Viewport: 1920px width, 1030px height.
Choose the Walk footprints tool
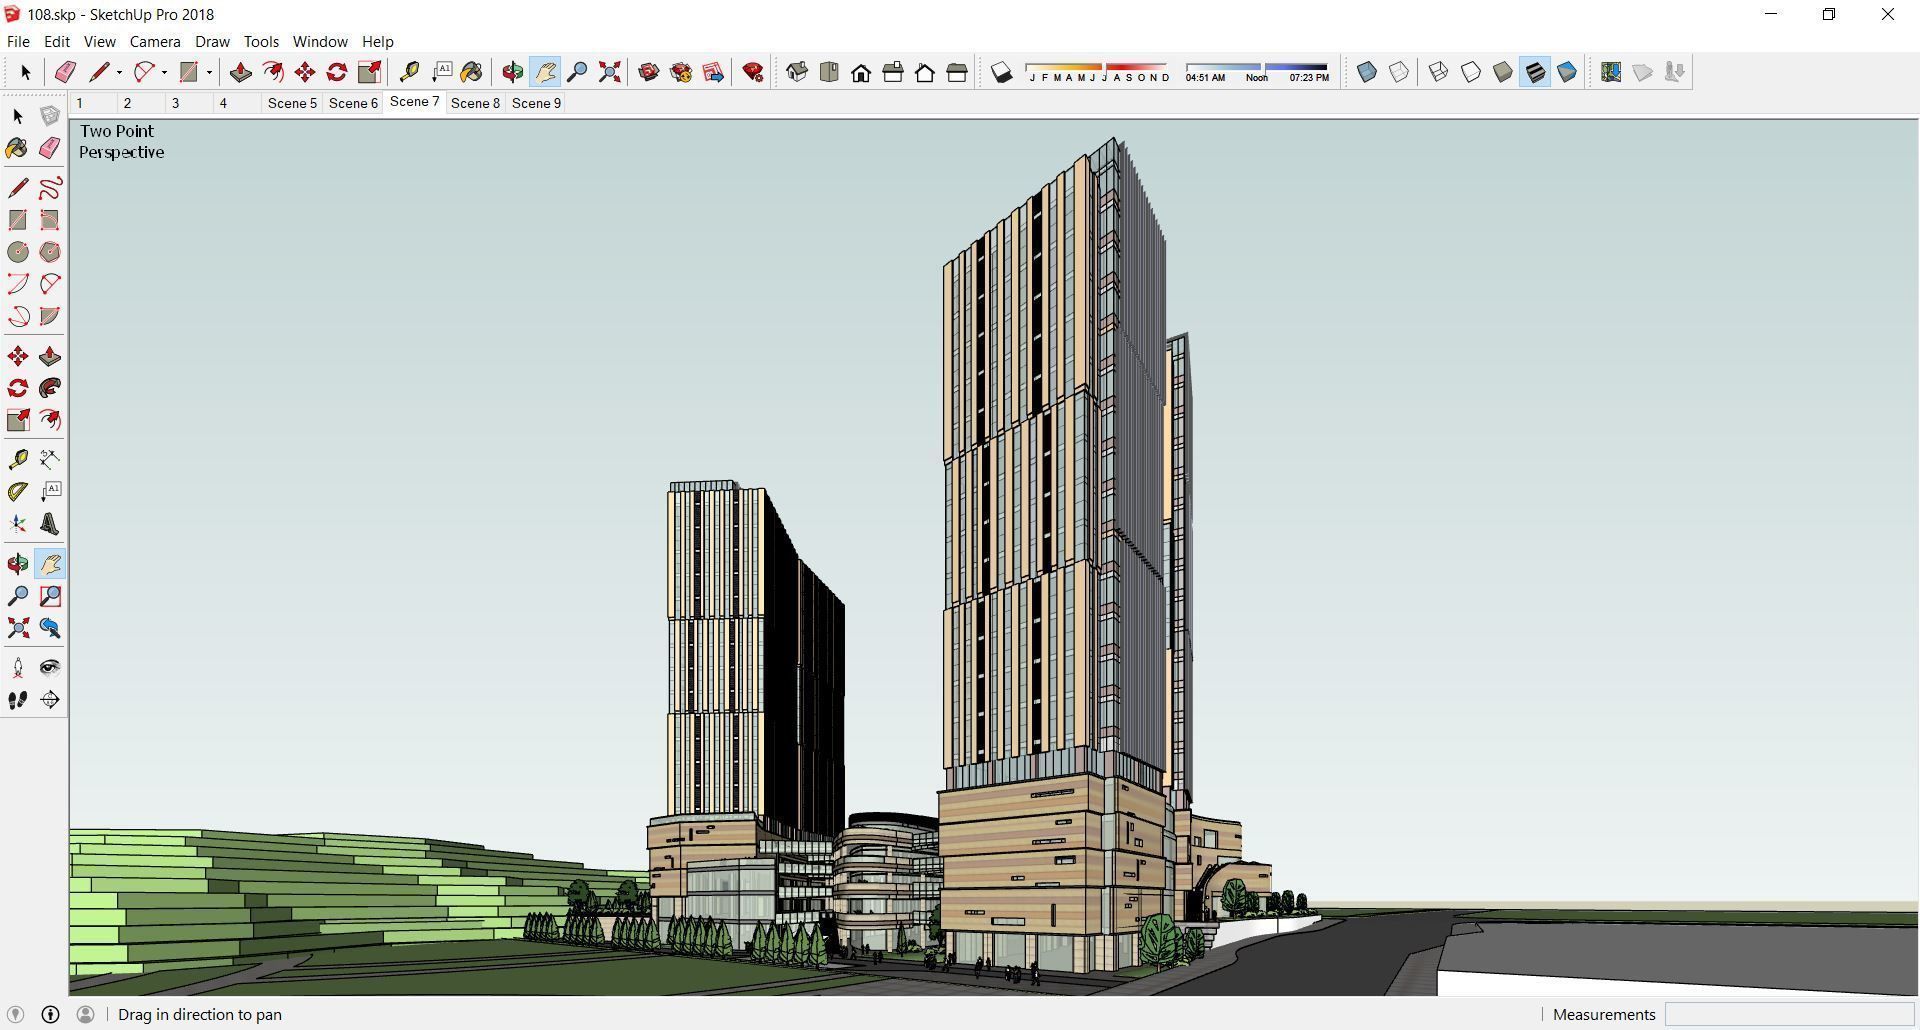pos(18,700)
